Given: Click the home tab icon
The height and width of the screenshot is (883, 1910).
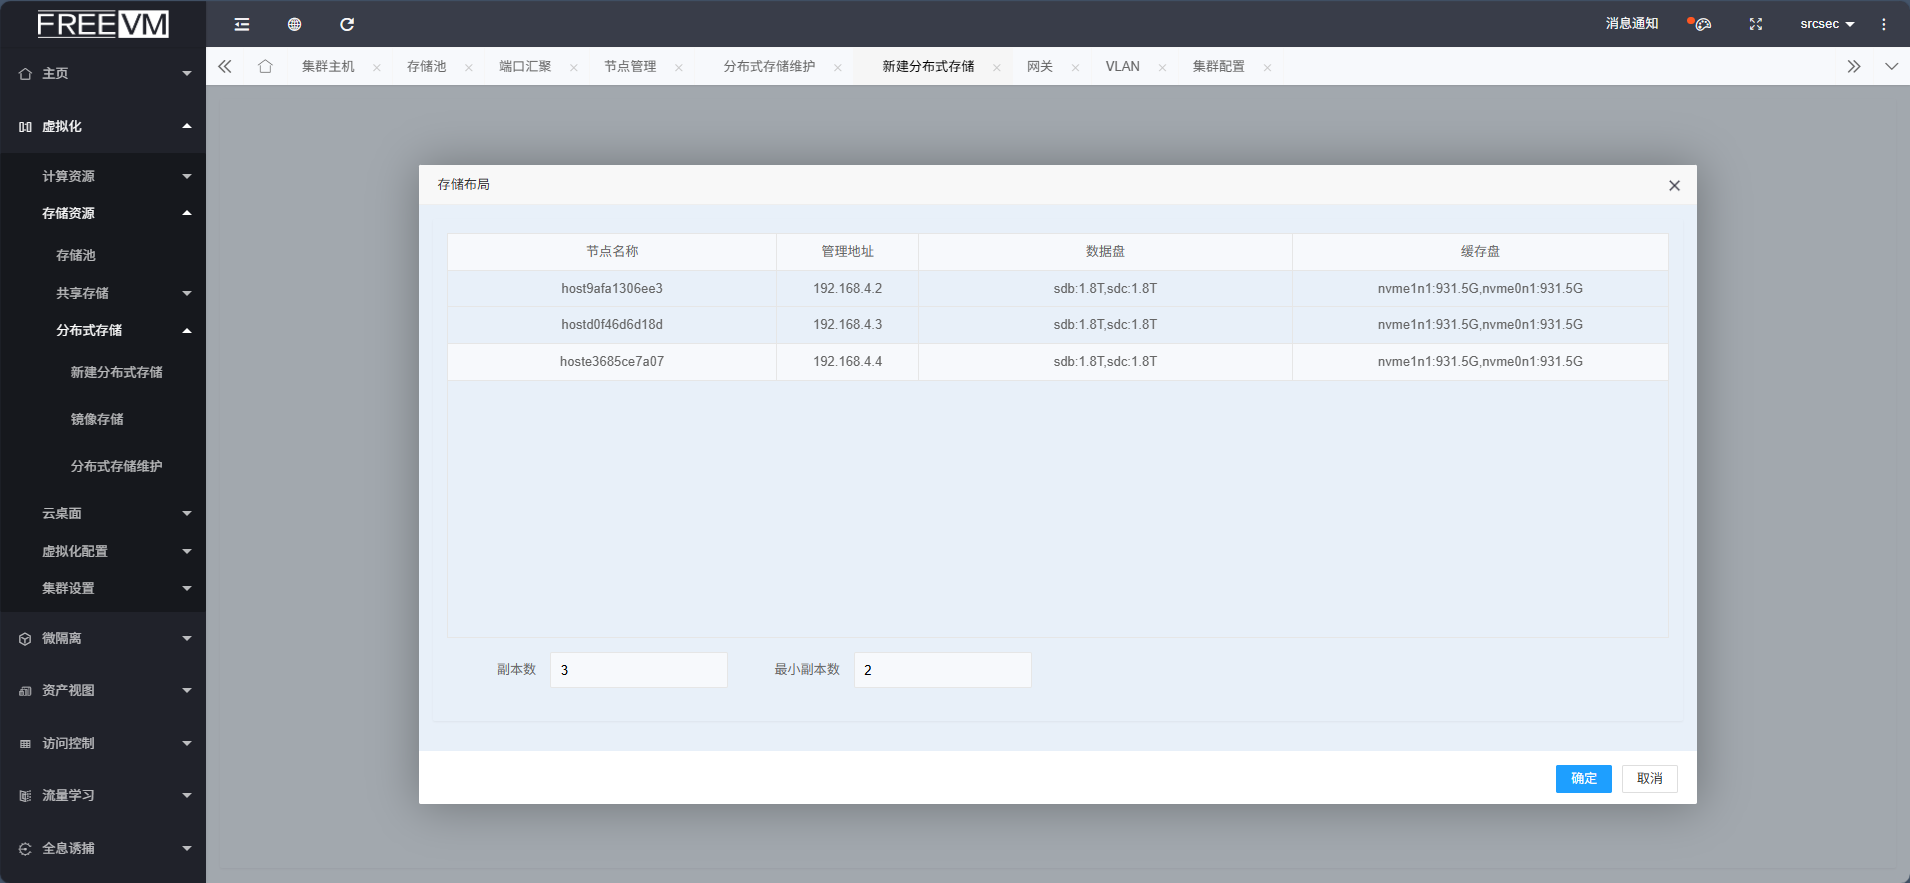Looking at the screenshot, I should click(x=265, y=66).
